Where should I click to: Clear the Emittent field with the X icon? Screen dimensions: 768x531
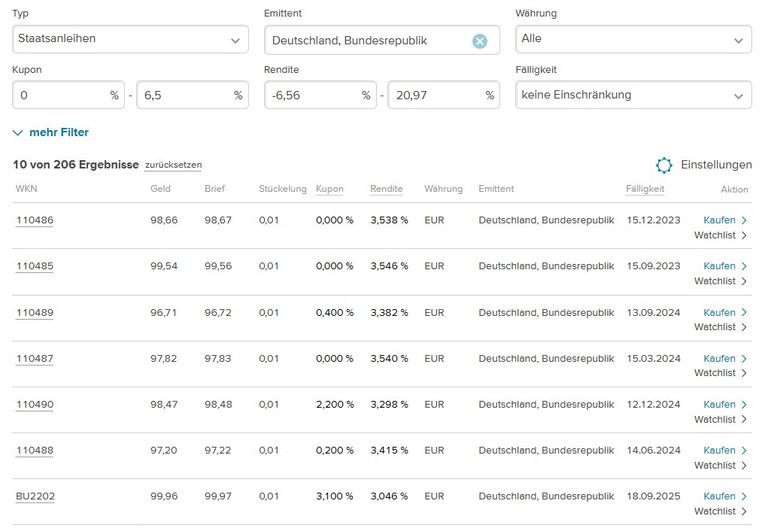click(x=479, y=41)
